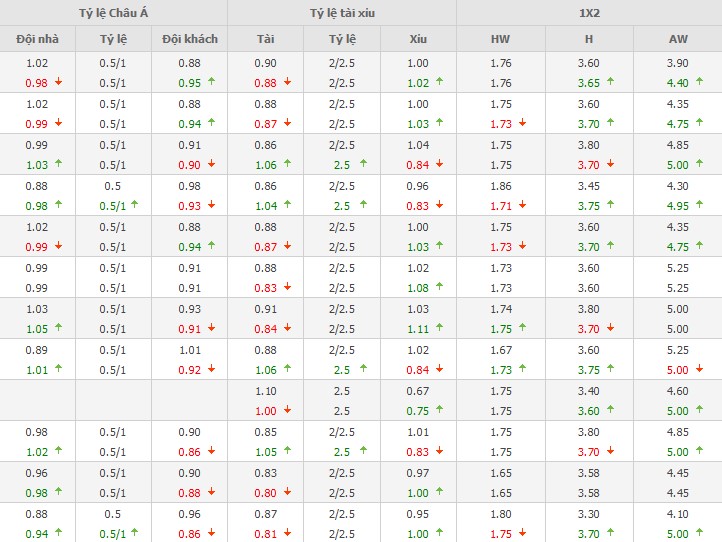Click red down arrow next to 0.80
722x542 pixels.
(x=287, y=493)
